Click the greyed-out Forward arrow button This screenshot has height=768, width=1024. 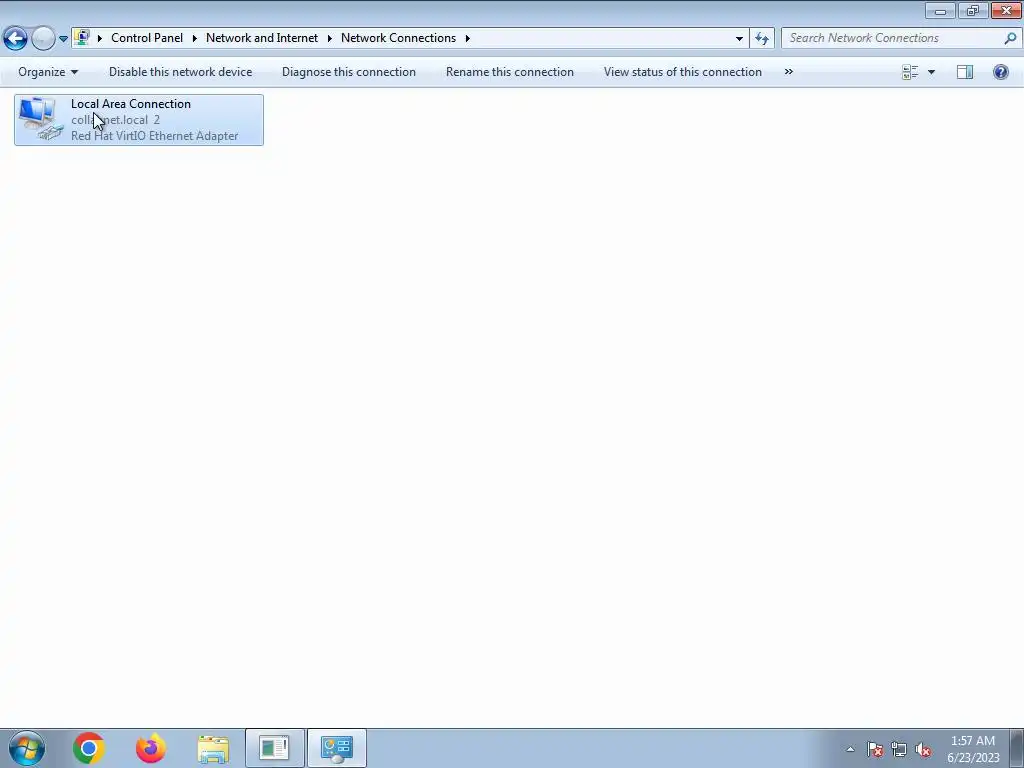tap(43, 39)
